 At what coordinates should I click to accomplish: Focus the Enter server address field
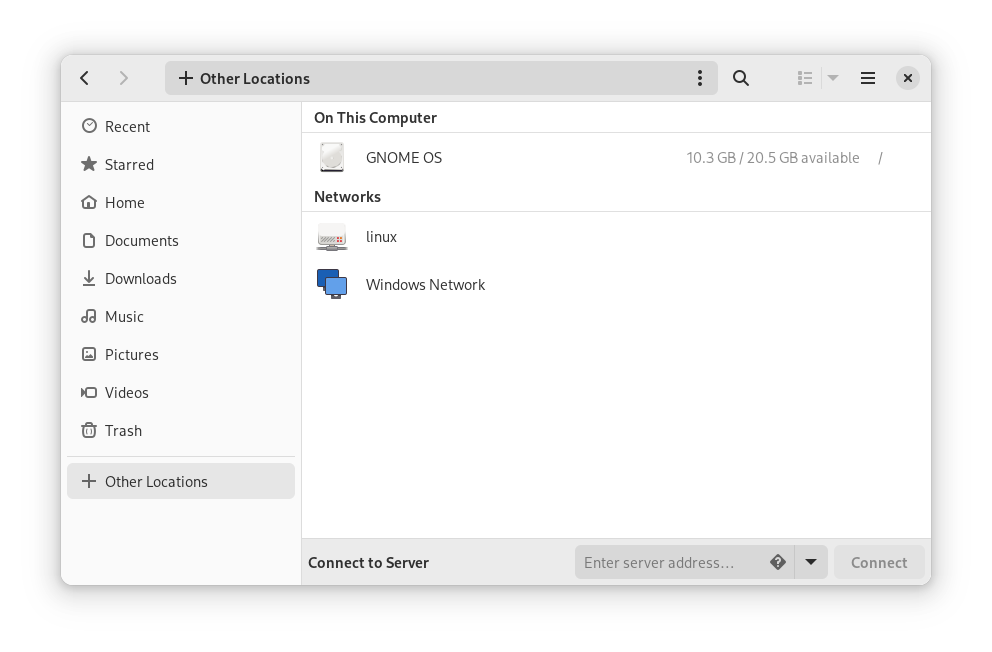click(670, 562)
